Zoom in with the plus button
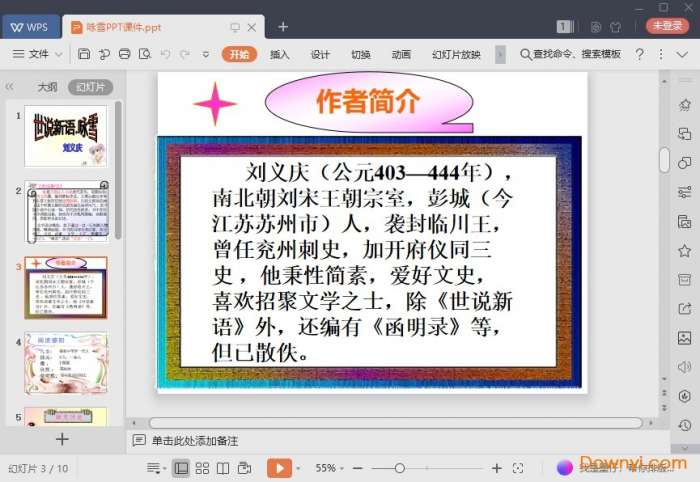The width and height of the screenshot is (700, 482). click(496, 468)
